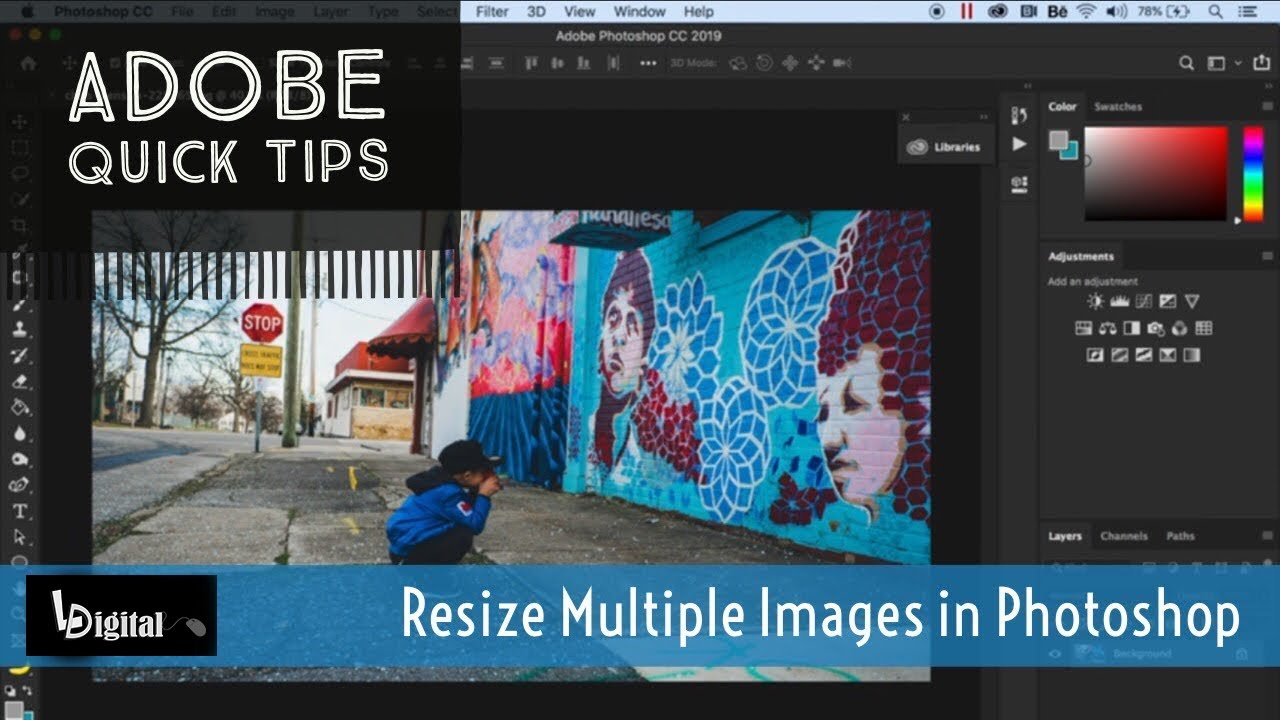Select the Eraser tool

coord(19,382)
